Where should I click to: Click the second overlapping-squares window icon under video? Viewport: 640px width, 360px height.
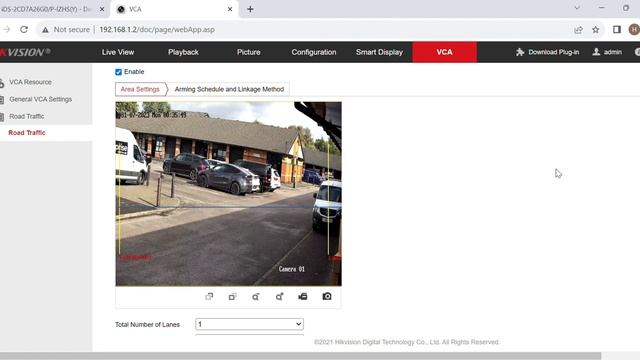click(232, 297)
